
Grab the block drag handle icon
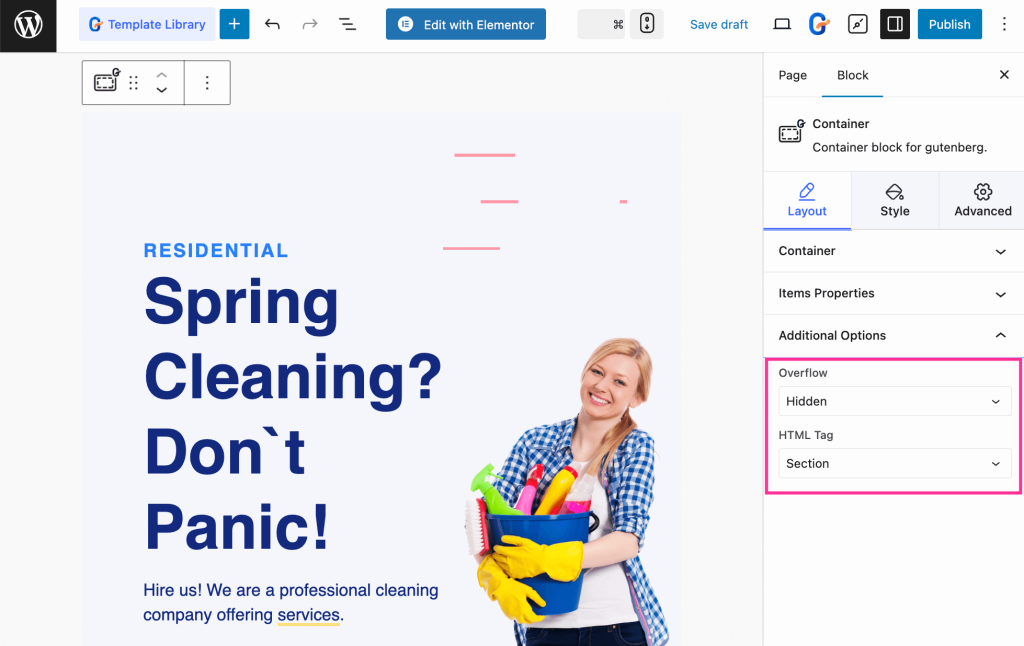[x=133, y=82]
